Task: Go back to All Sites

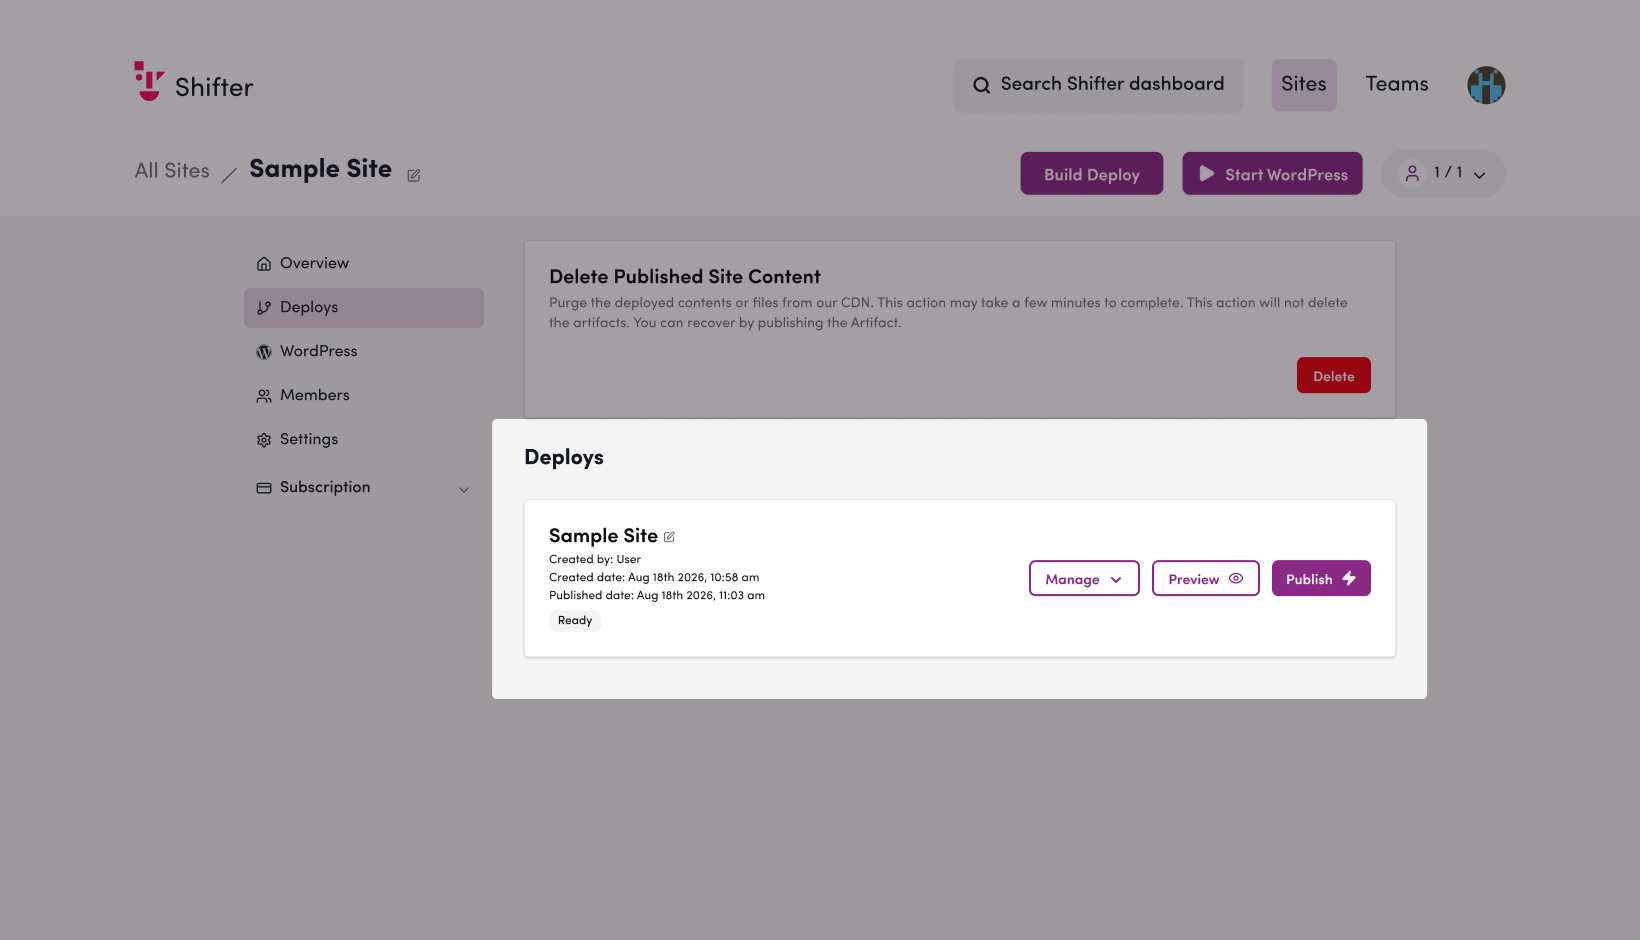Action: pyautogui.click(x=172, y=171)
